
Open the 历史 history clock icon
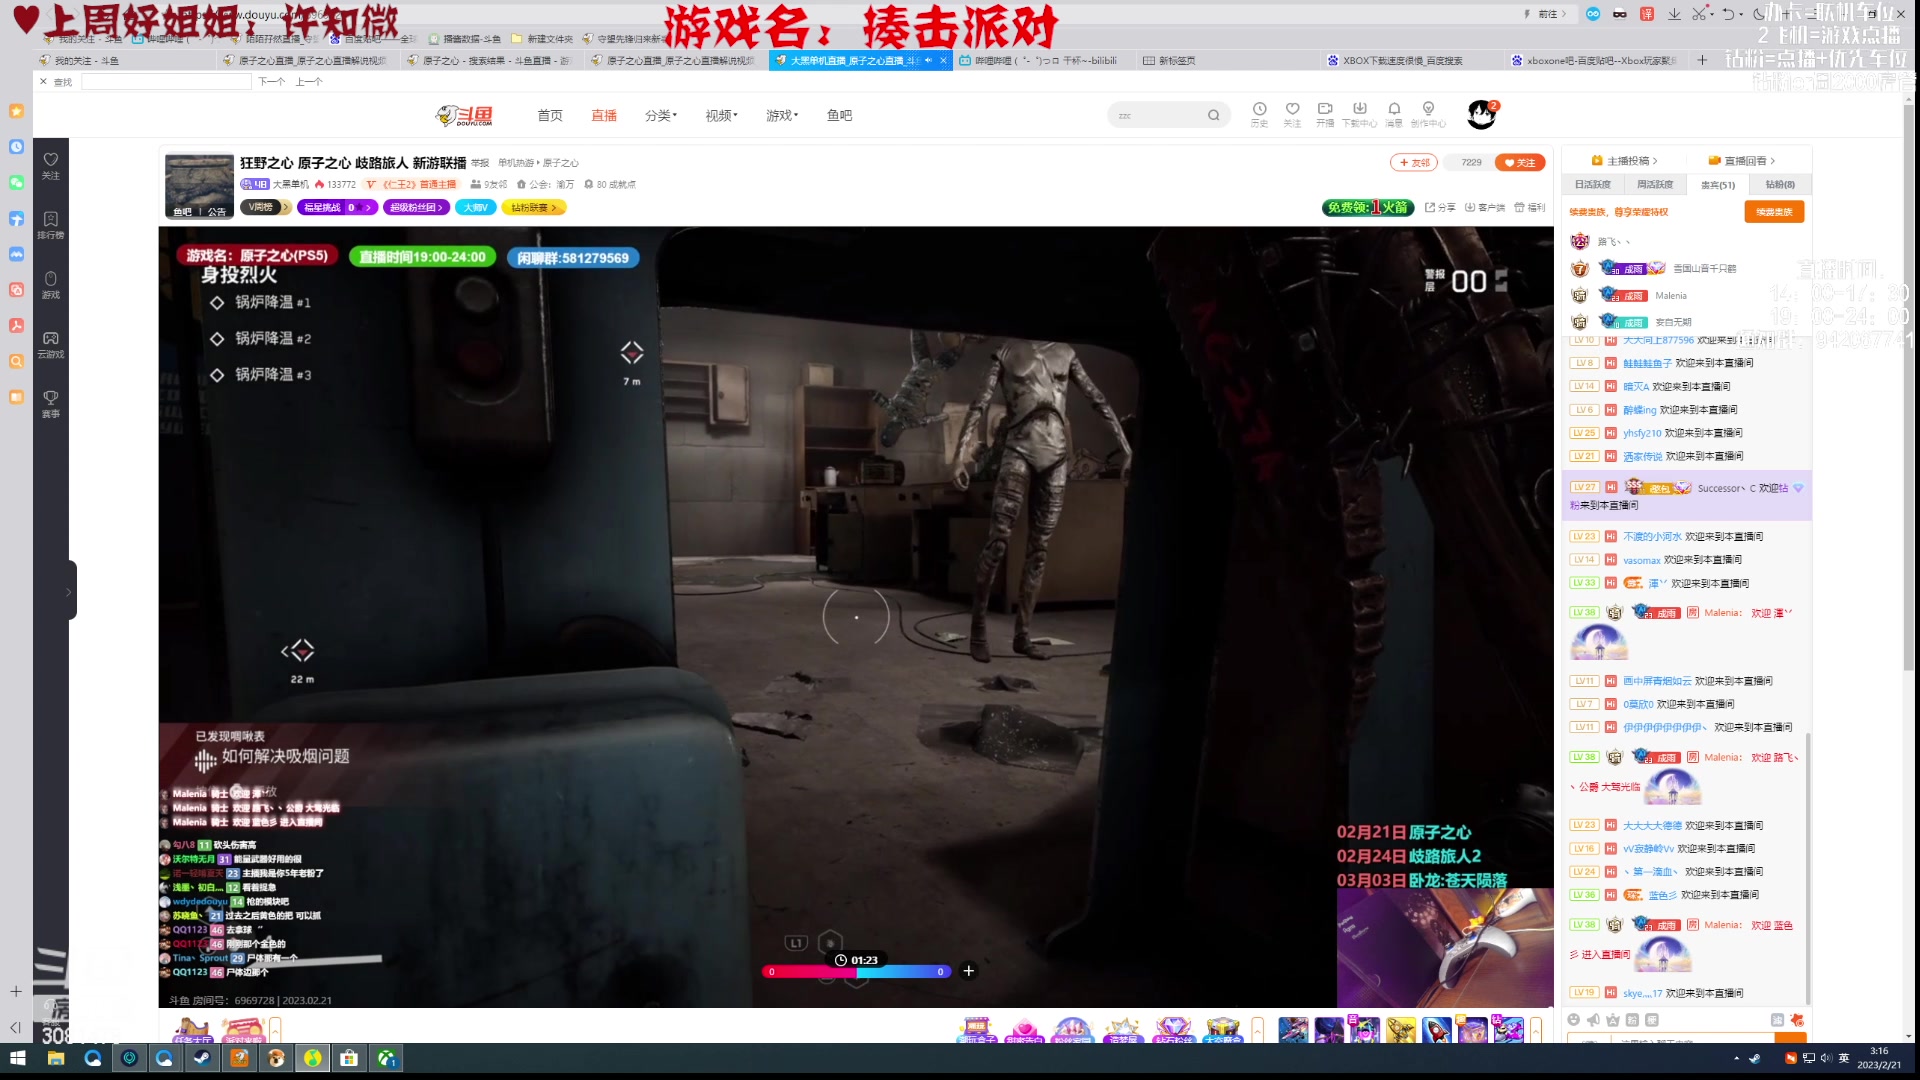click(1259, 110)
